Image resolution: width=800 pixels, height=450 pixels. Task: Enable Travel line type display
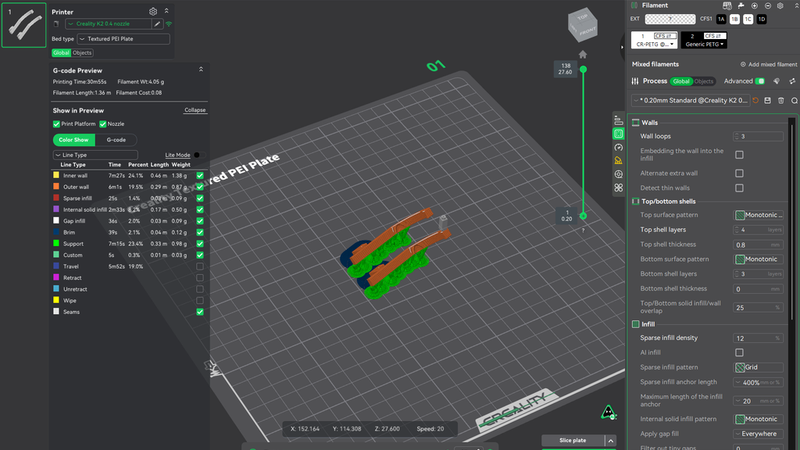pyautogui.click(x=200, y=266)
